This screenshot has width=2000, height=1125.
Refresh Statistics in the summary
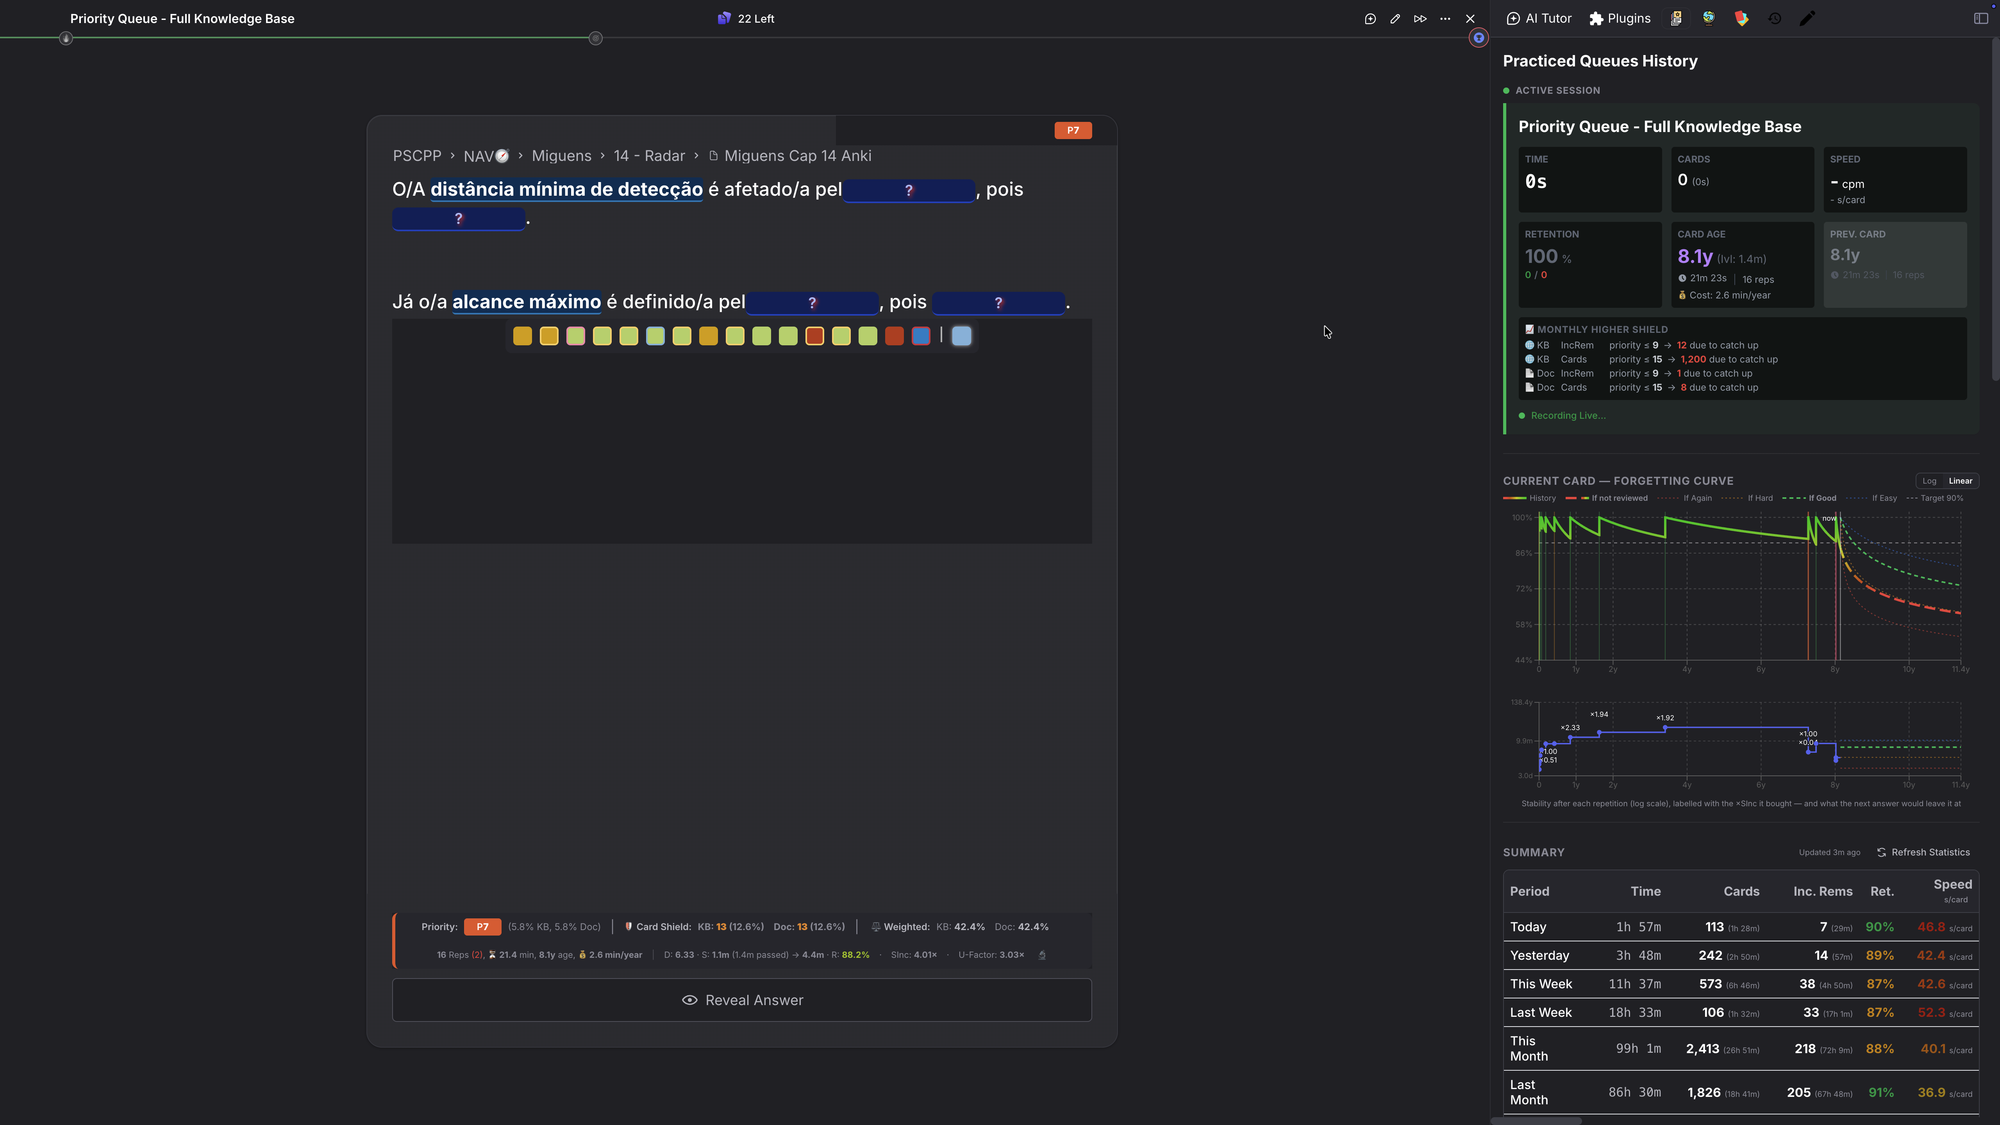point(1923,852)
